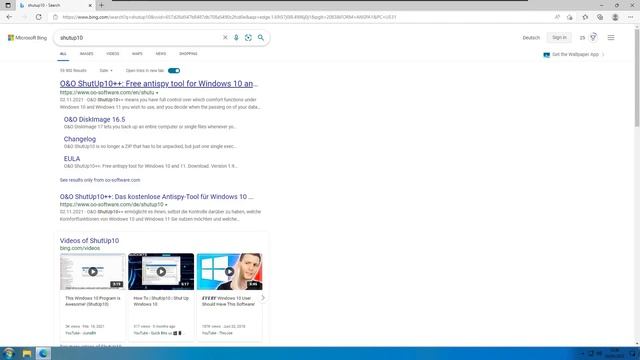Open Bing hamburger settings menu
Viewport: 640px width, 360px height.
coord(611,38)
